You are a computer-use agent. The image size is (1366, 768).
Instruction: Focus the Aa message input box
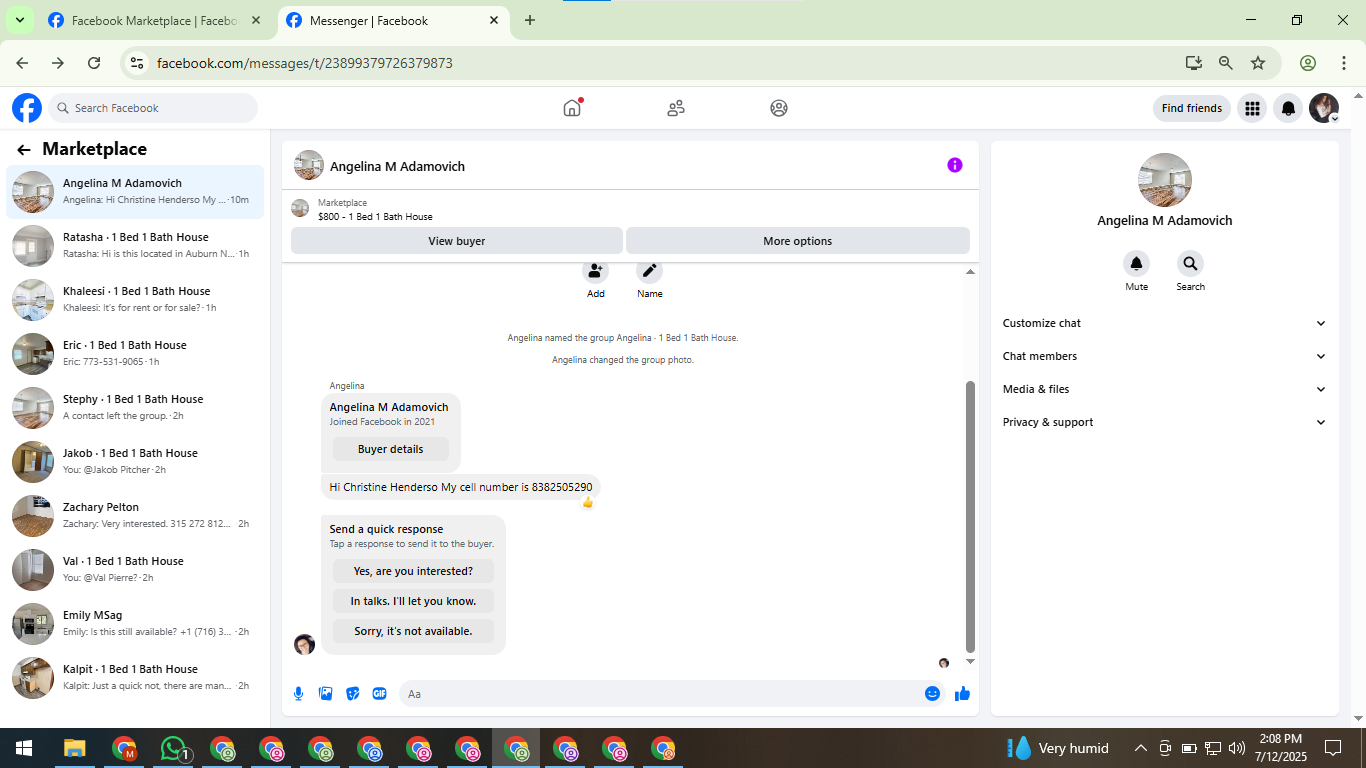(658, 693)
